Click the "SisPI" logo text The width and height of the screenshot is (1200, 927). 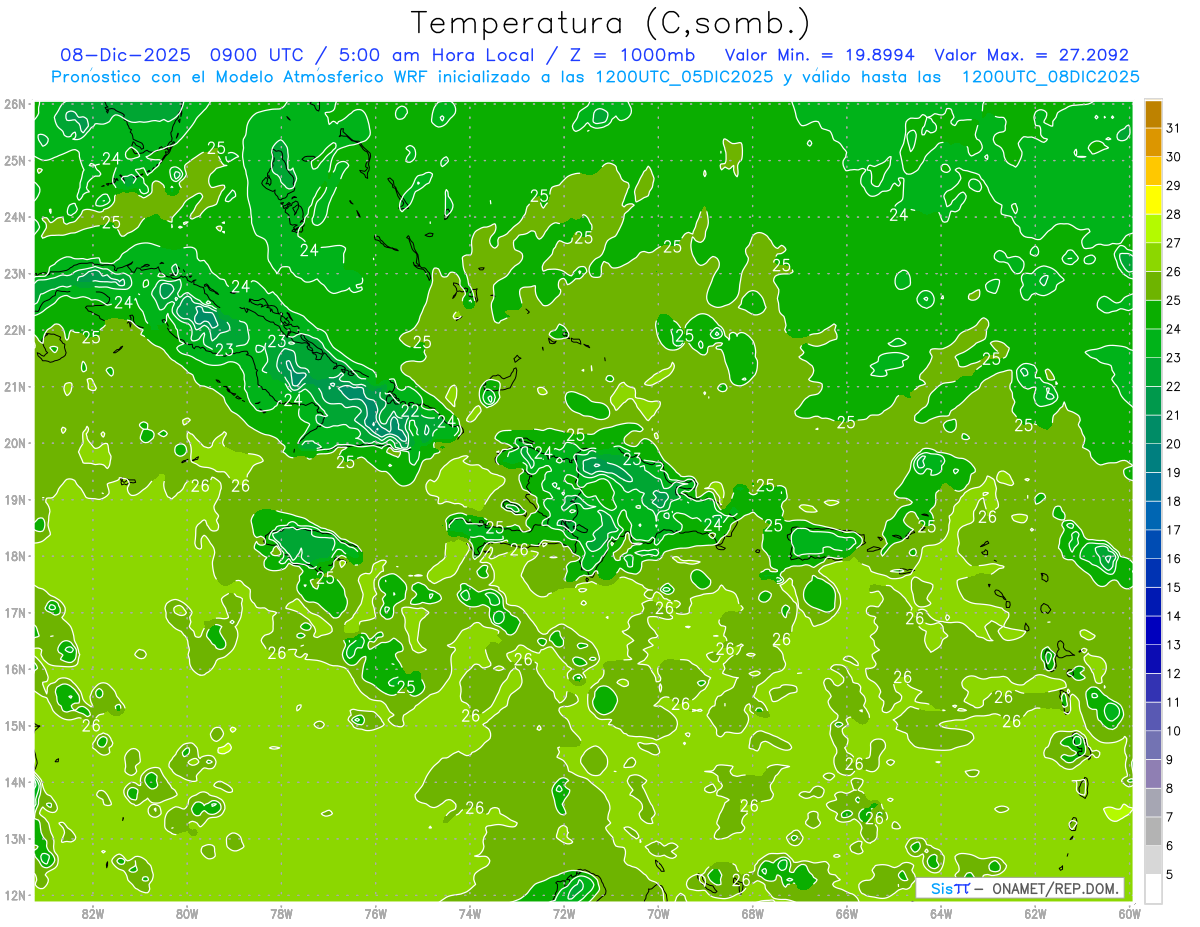point(950,888)
